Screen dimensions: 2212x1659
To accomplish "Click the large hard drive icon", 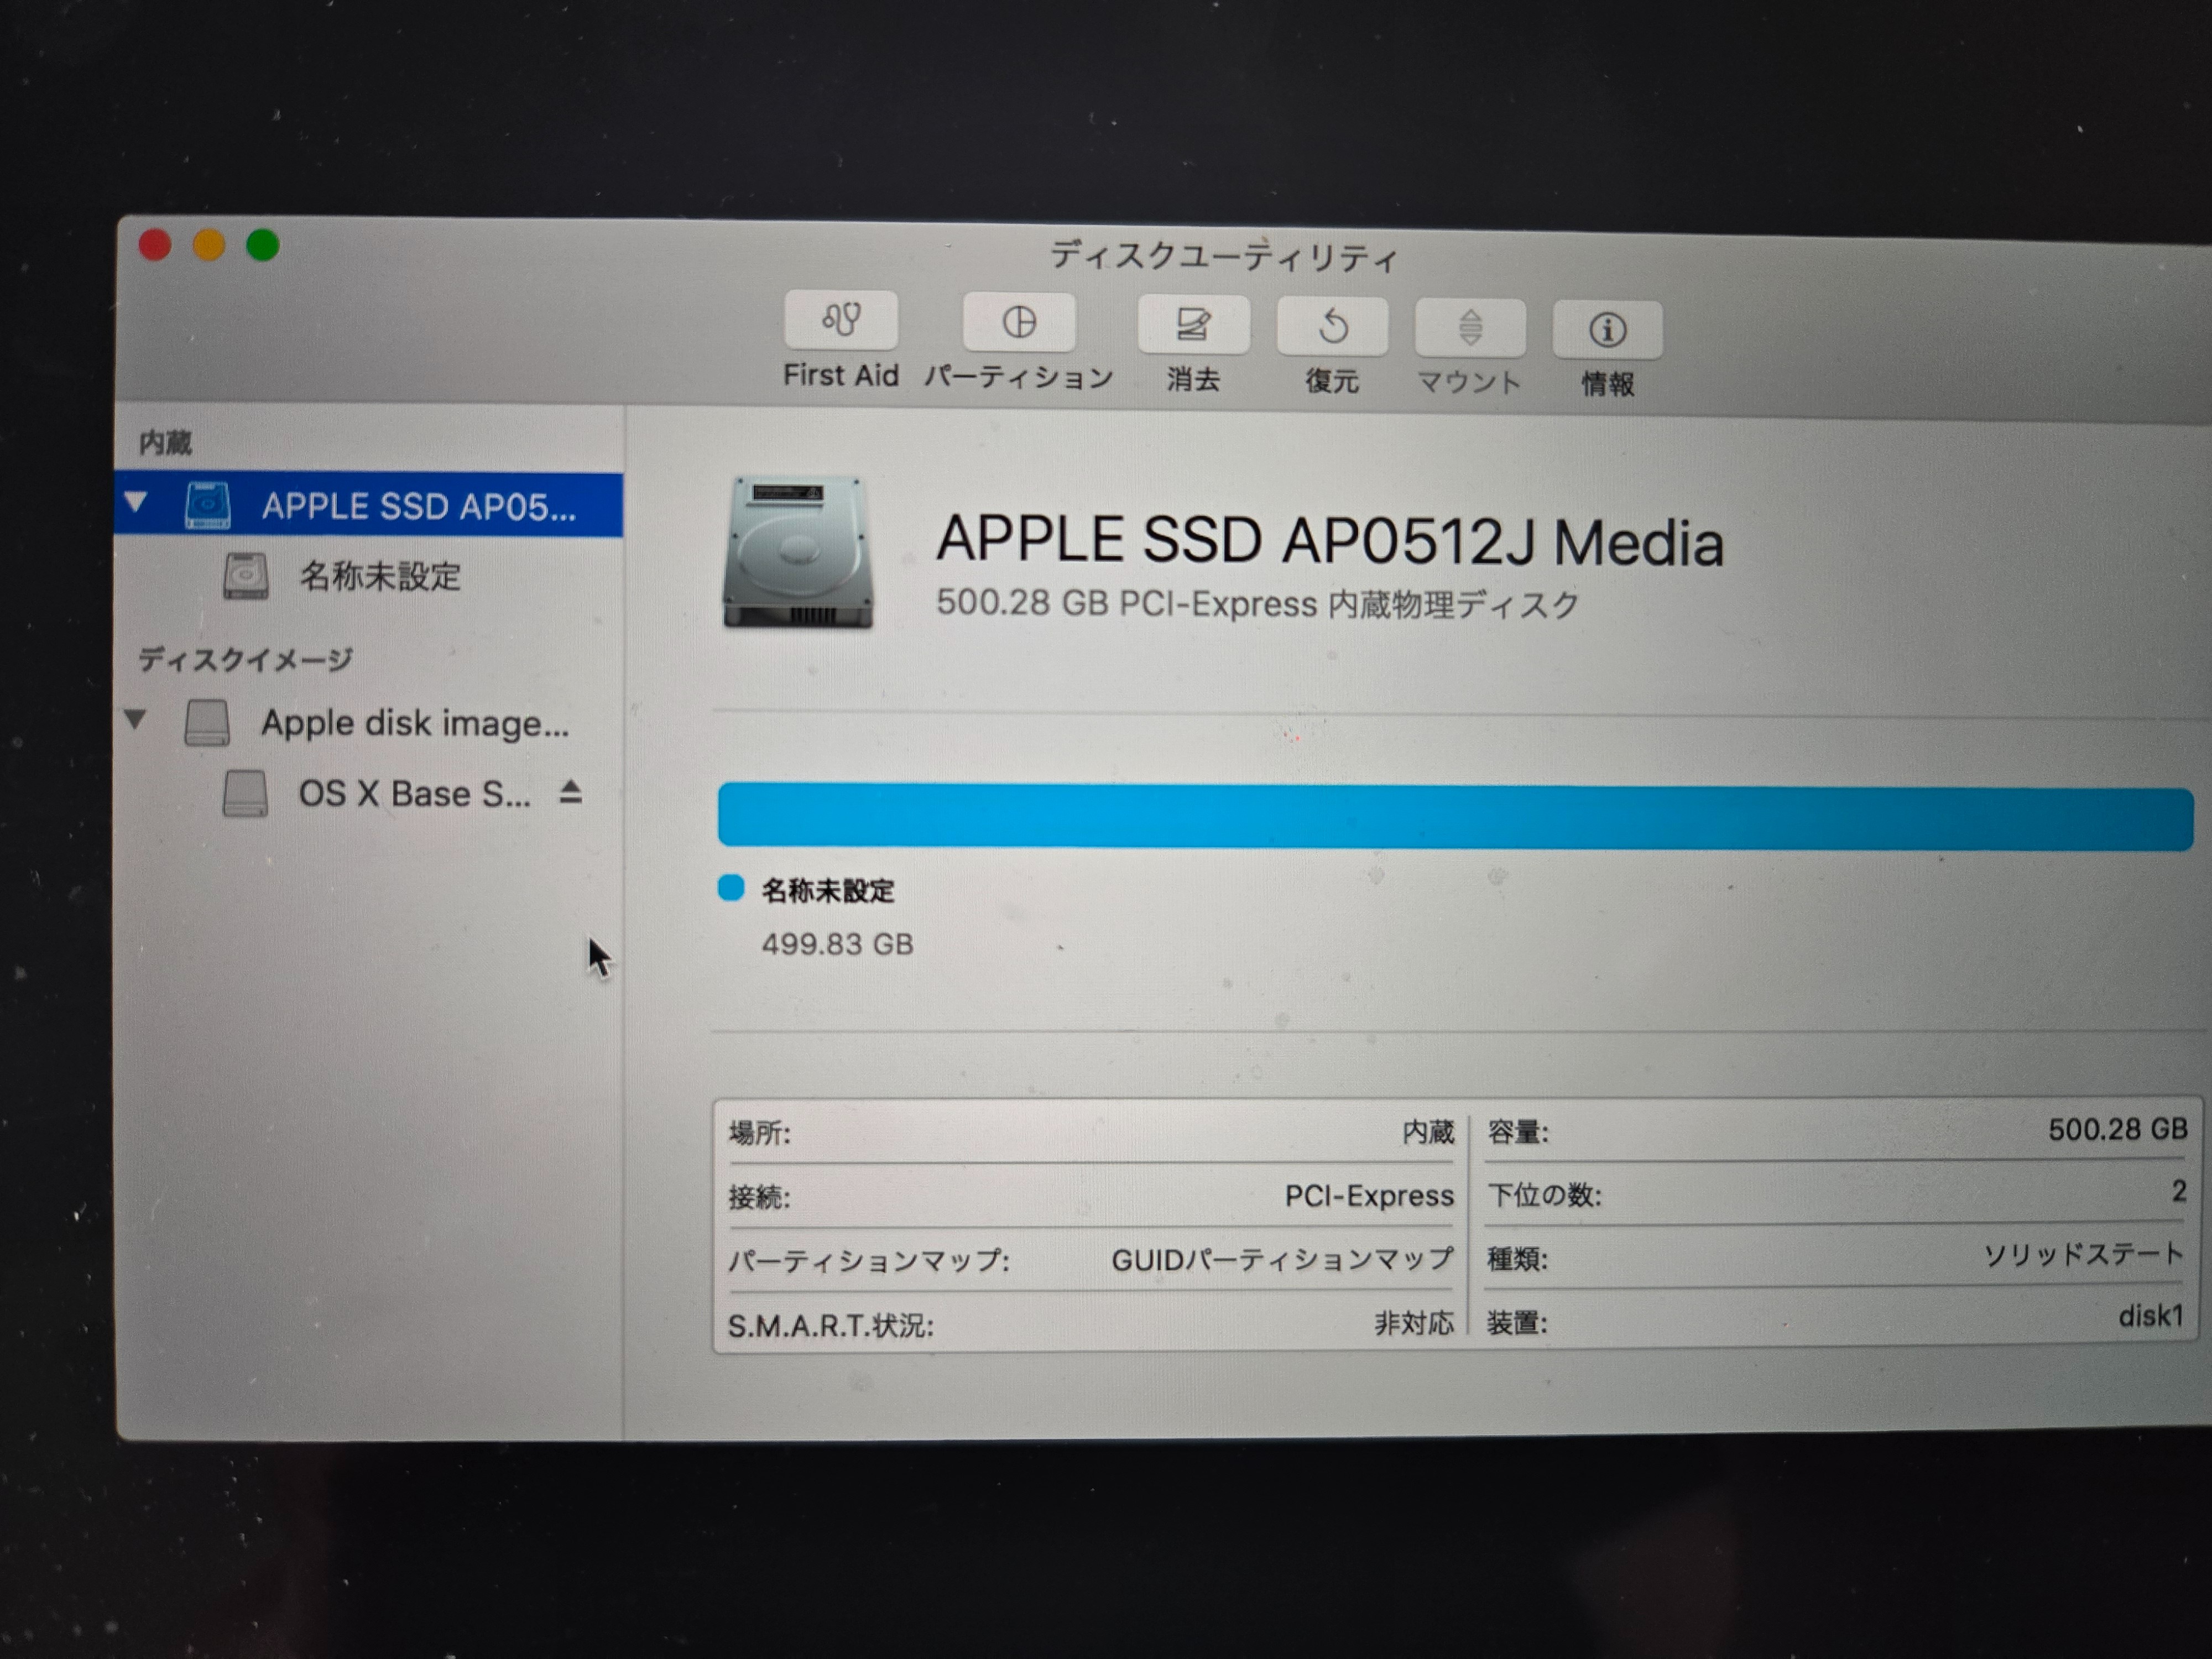I will 797,553.
